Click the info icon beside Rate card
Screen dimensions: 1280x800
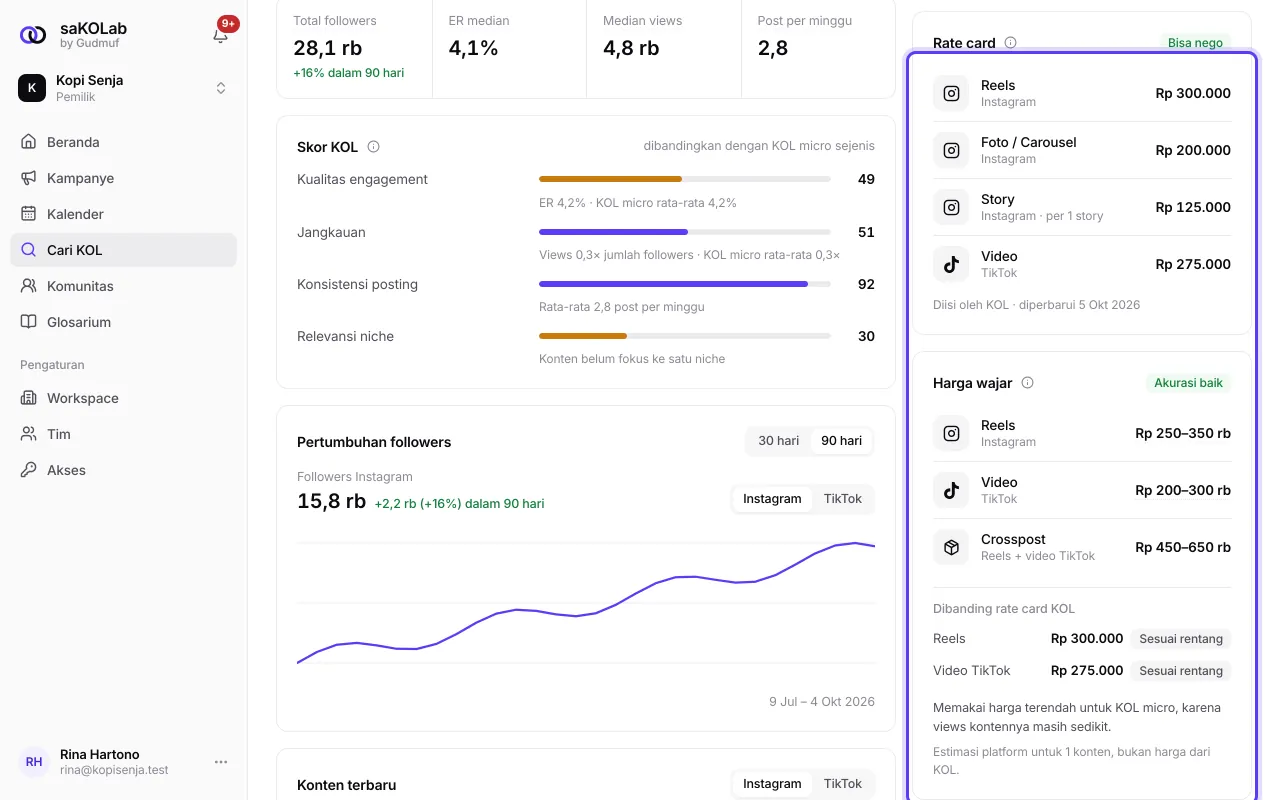tap(1010, 43)
